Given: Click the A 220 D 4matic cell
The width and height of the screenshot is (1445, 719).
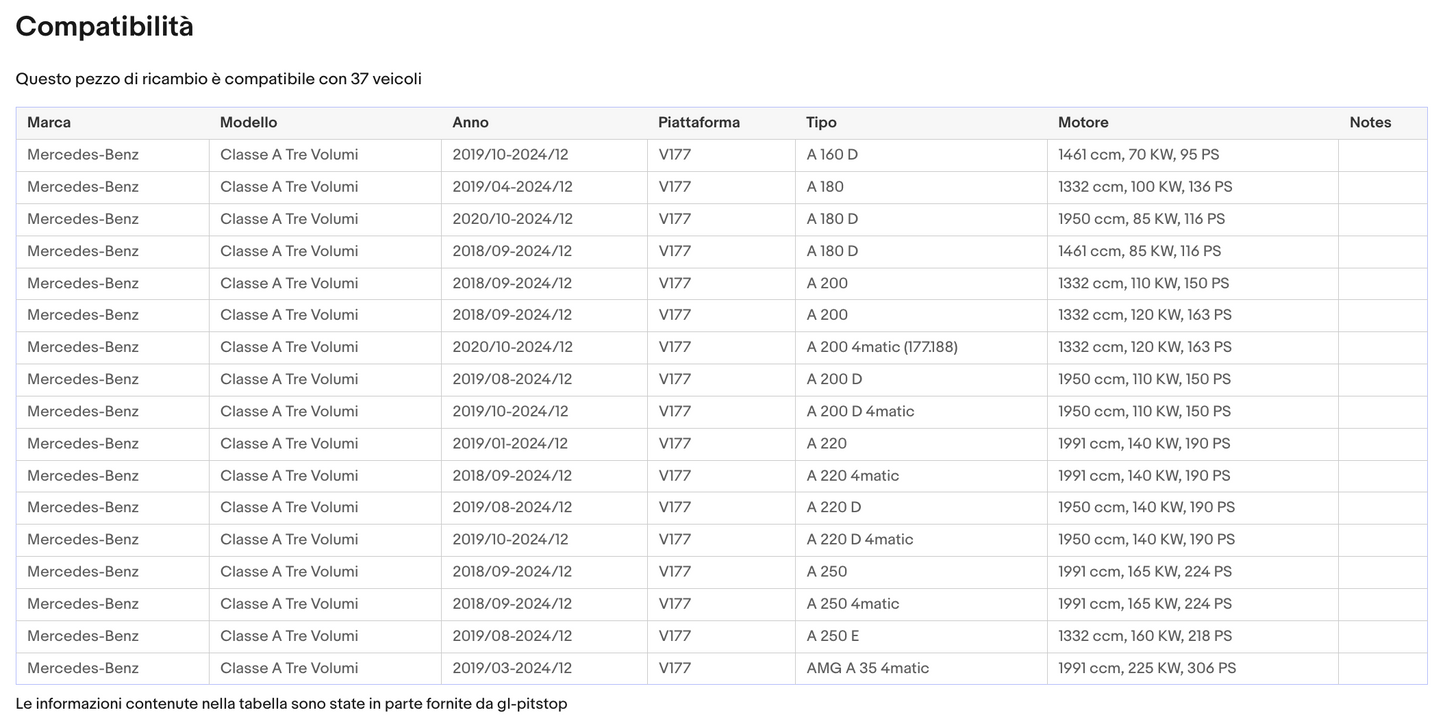Looking at the screenshot, I should click(x=859, y=539).
